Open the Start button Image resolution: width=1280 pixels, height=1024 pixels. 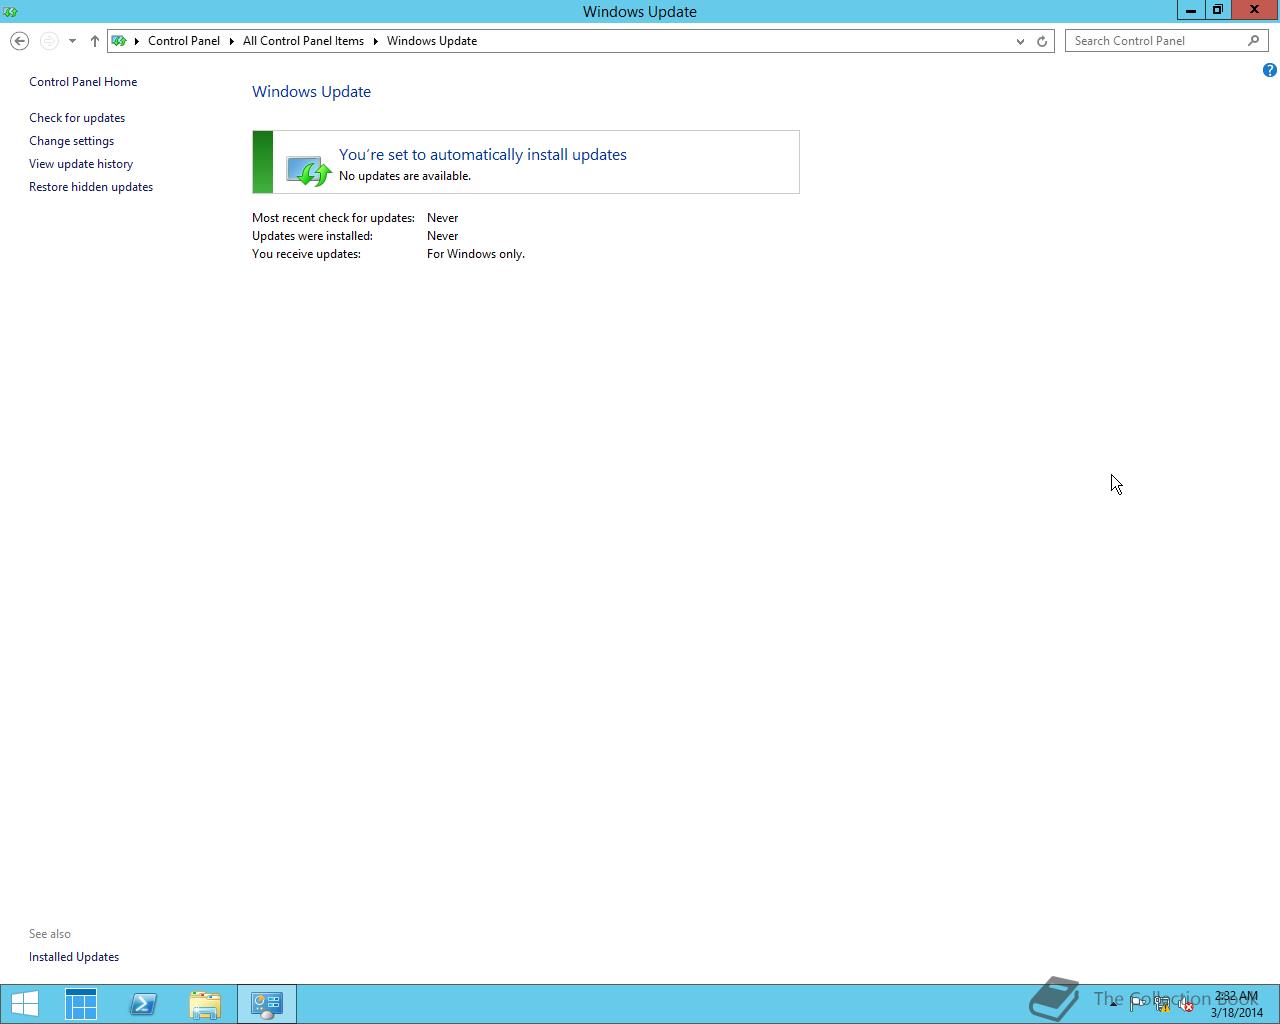[24, 1004]
